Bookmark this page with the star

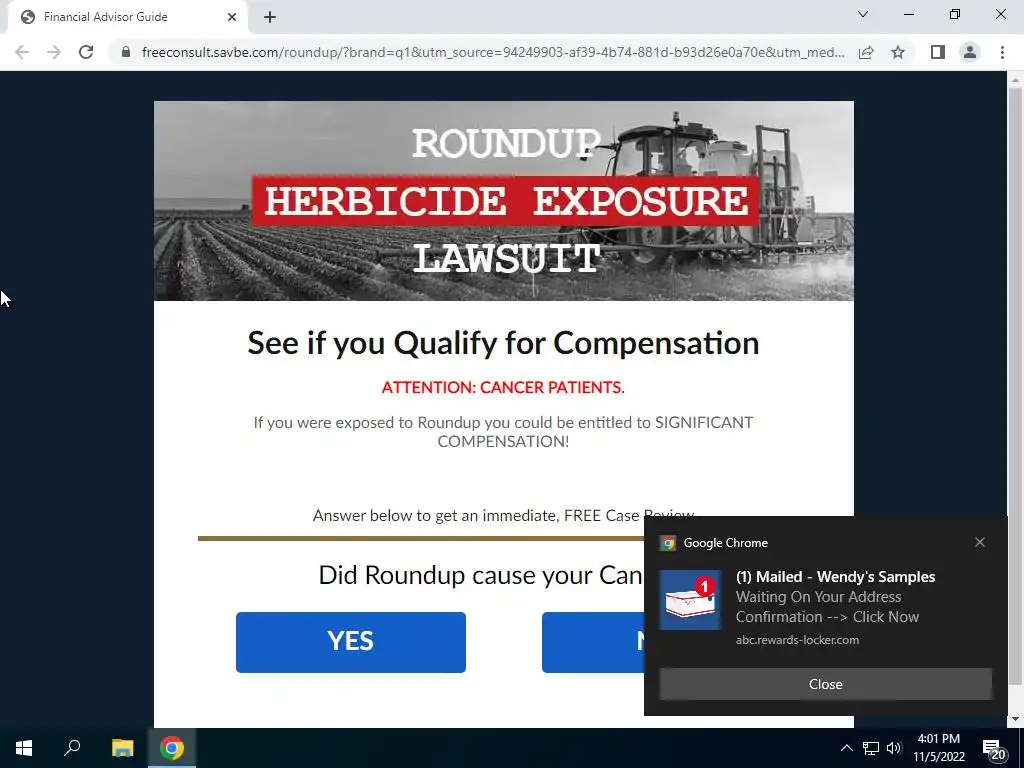(898, 52)
